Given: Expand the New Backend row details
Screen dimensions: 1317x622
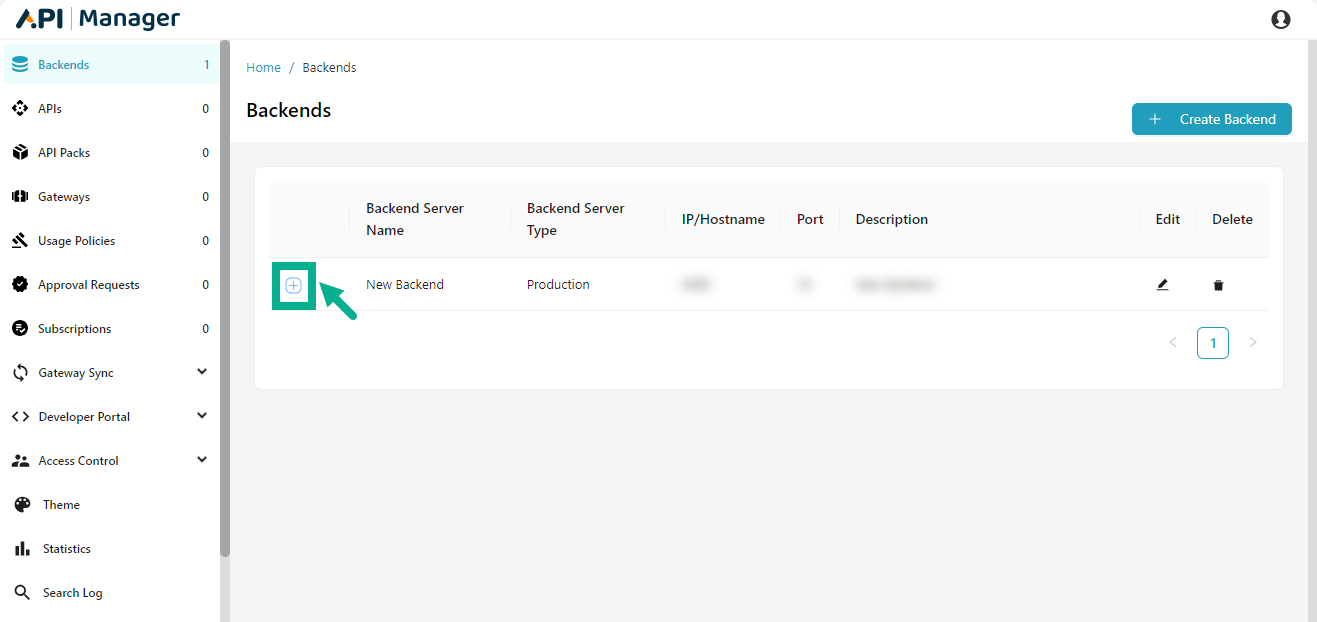Looking at the screenshot, I should tap(293, 285).
